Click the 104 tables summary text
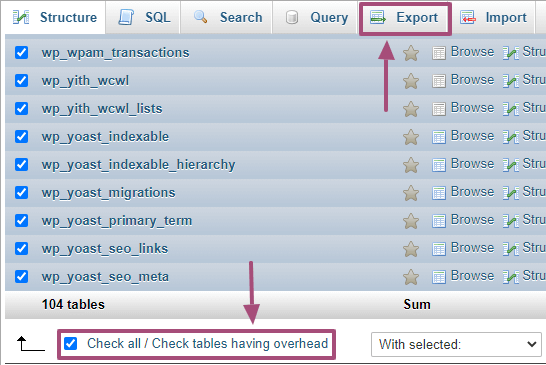The image size is (546, 365). [x=73, y=305]
